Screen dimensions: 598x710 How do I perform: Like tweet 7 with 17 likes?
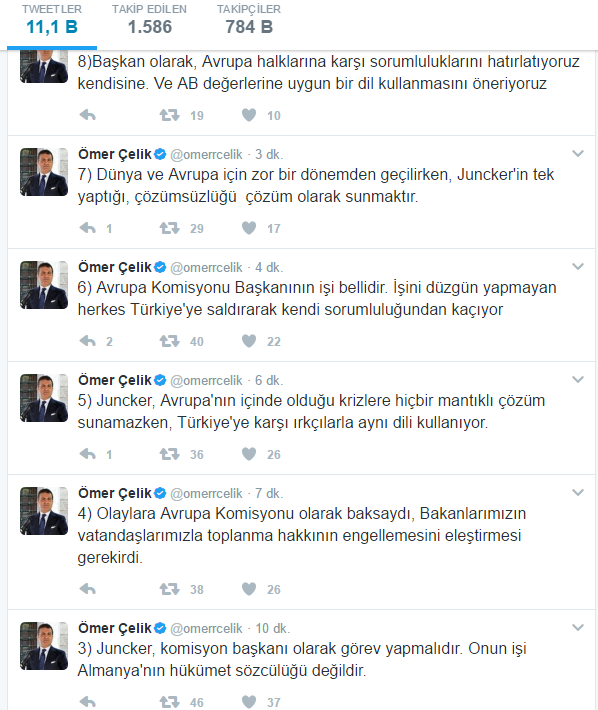pos(249,228)
